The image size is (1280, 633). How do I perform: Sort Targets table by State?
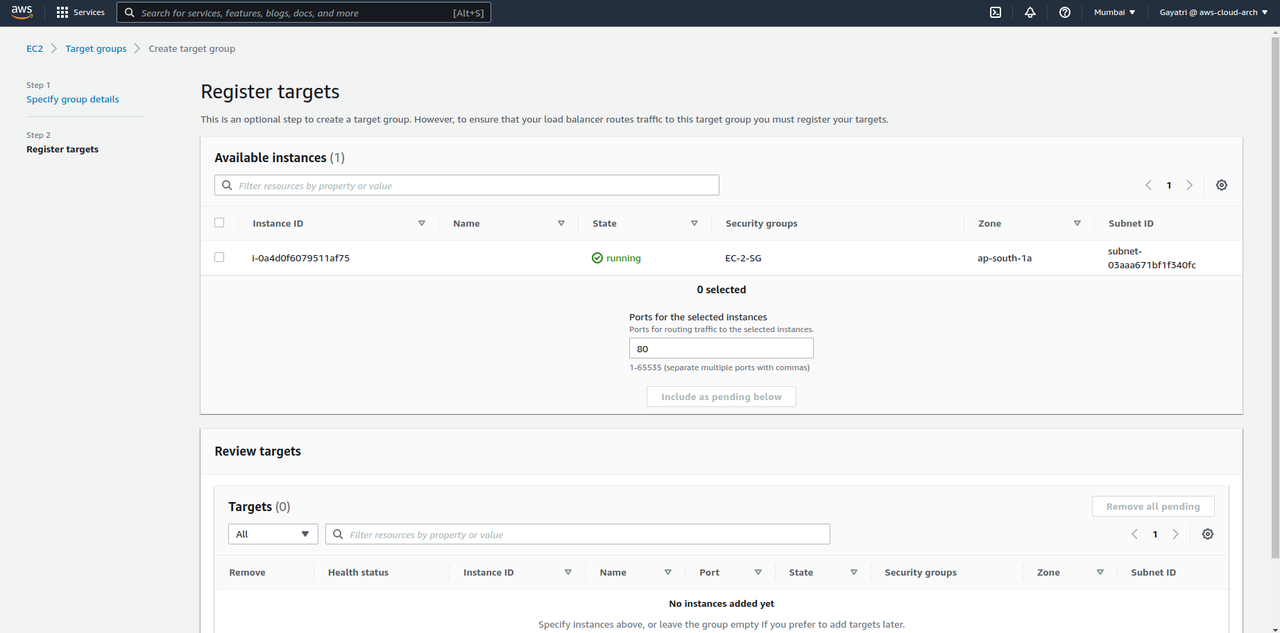[854, 572]
